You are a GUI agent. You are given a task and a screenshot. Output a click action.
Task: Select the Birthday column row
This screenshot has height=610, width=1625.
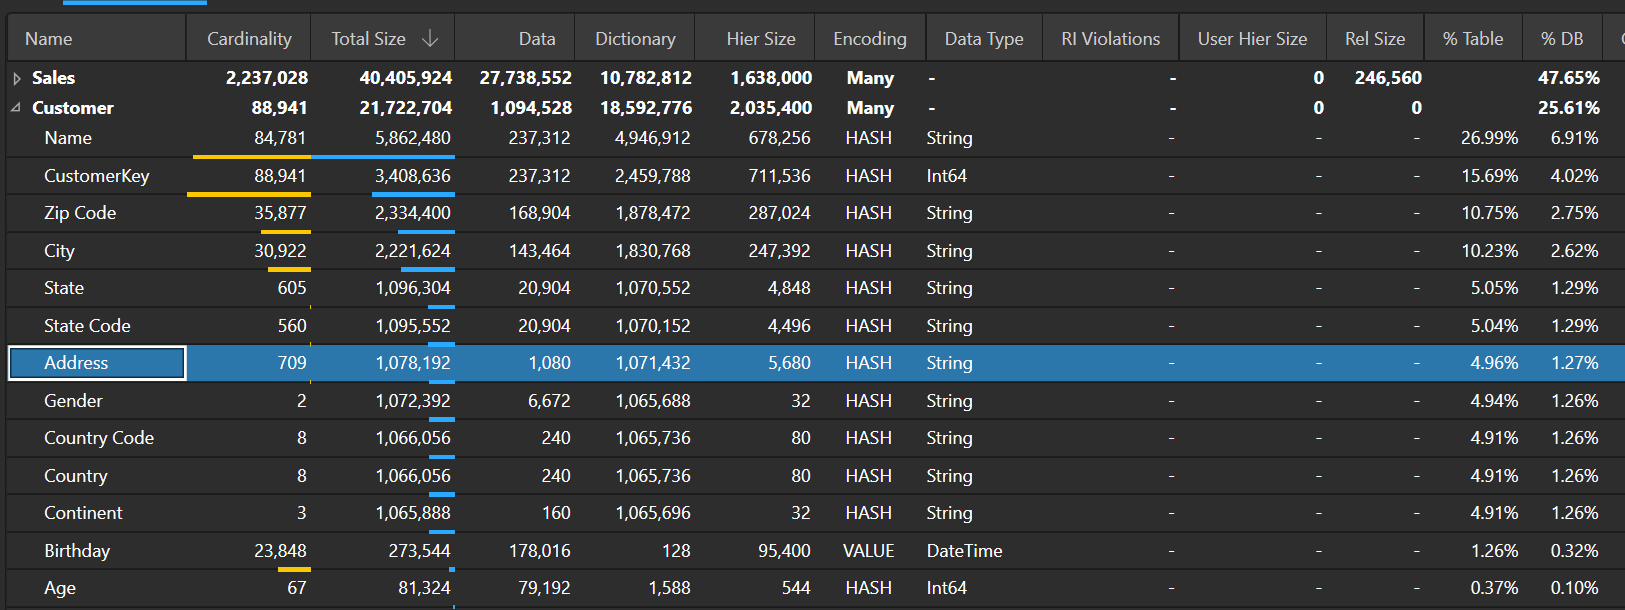[x=77, y=551]
